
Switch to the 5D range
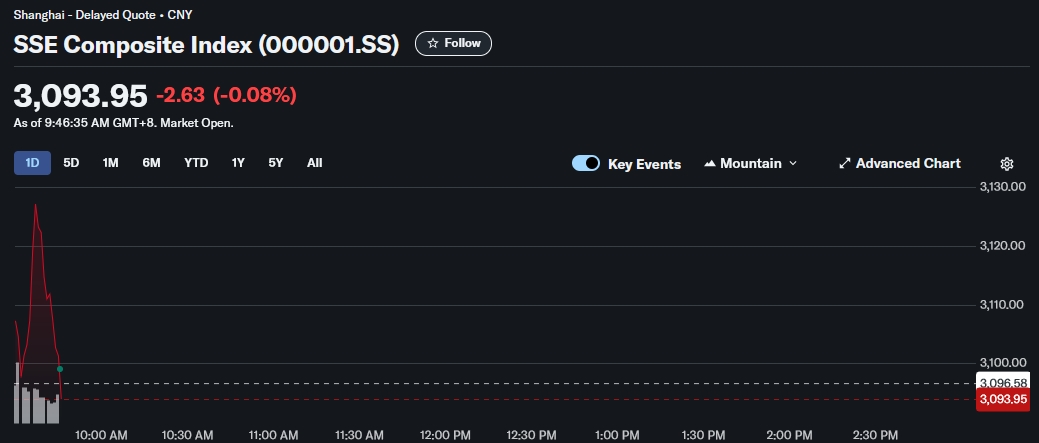(71, 163)
